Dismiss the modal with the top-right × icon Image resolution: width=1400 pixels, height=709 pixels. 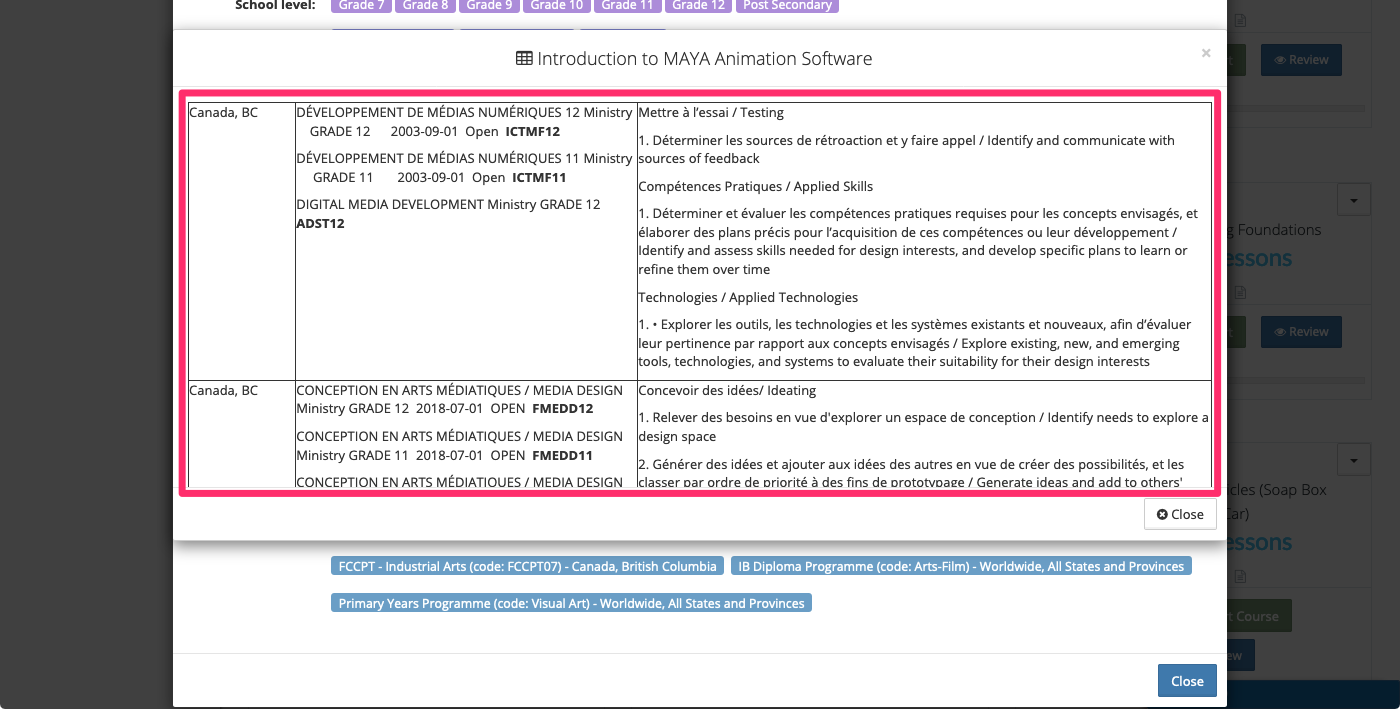(x=1206, y=53)
